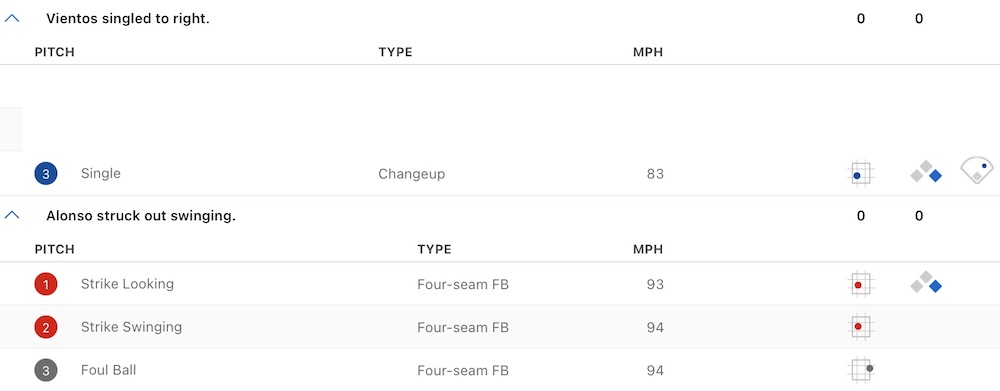1000x391 pixels.
Task: Open strike zone icon for the Foul Ball pitch
Action: 861,370
